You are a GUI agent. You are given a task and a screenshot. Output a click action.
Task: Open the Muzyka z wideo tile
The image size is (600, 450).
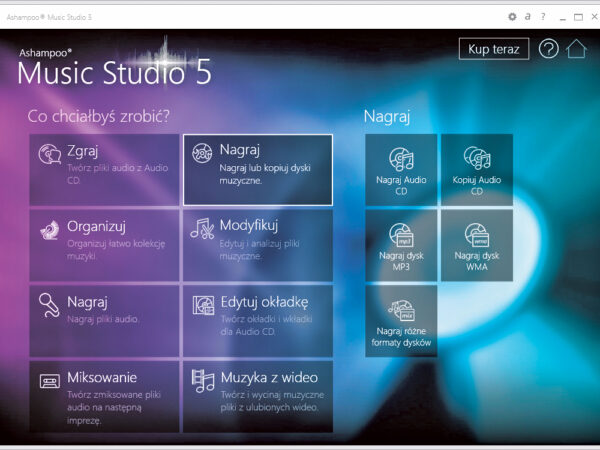(257, 397)
